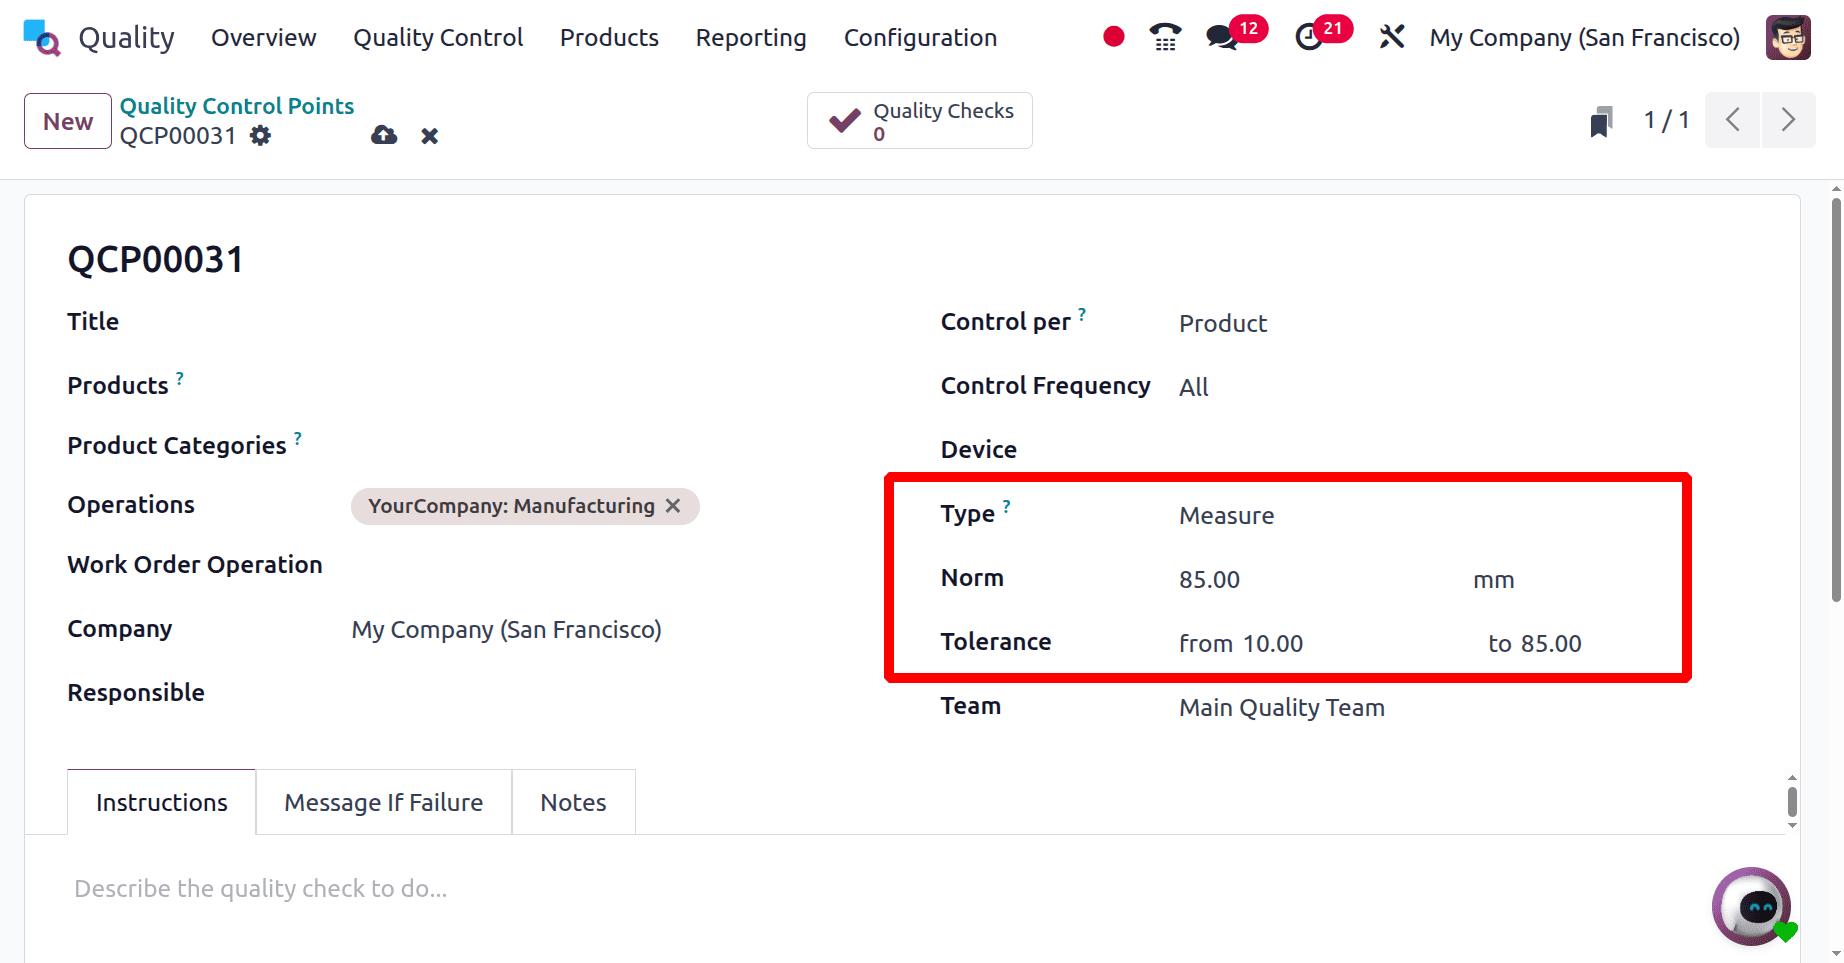Open the Type dropdown showing Measure
Viewport: 1844px width, 963px height.
click(x=1226, y=515)
